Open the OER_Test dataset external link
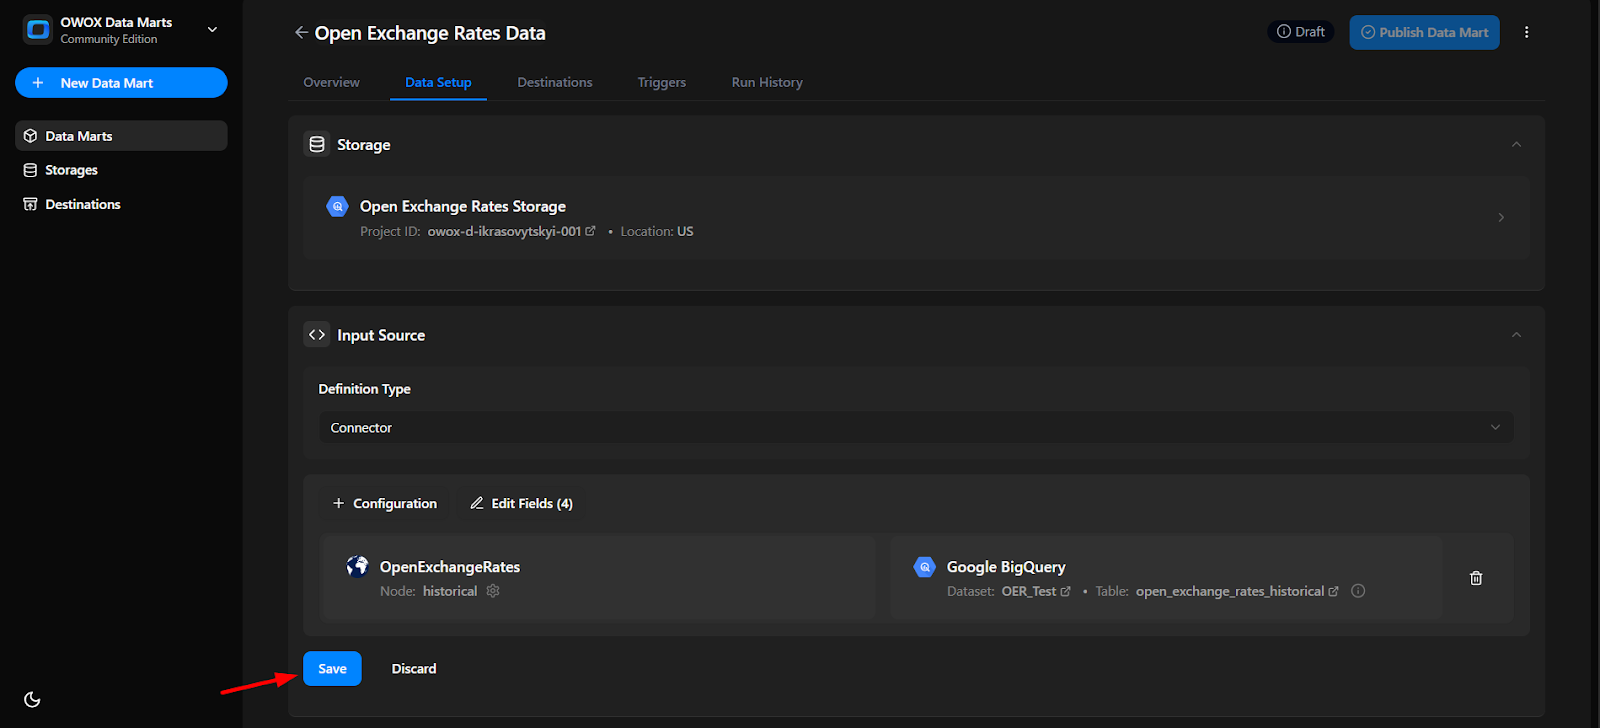Image resolution: width=1600 pixels, height=728 pixels. click(1066, 591)
